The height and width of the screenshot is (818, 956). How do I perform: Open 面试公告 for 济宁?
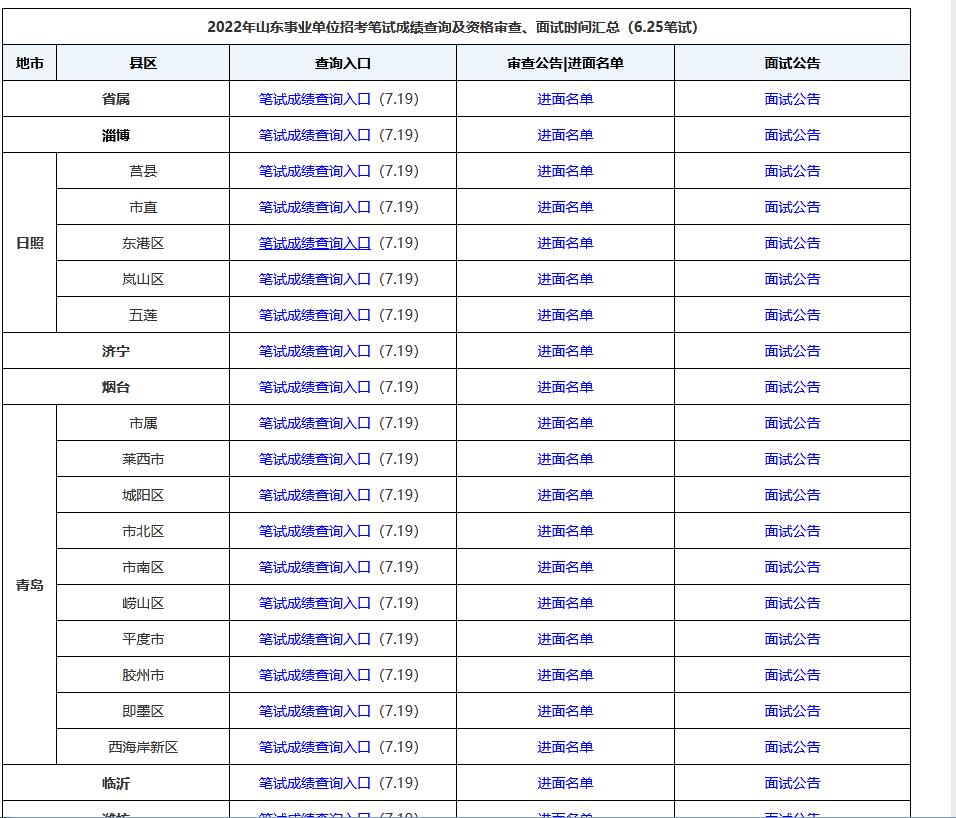point(793,350)
